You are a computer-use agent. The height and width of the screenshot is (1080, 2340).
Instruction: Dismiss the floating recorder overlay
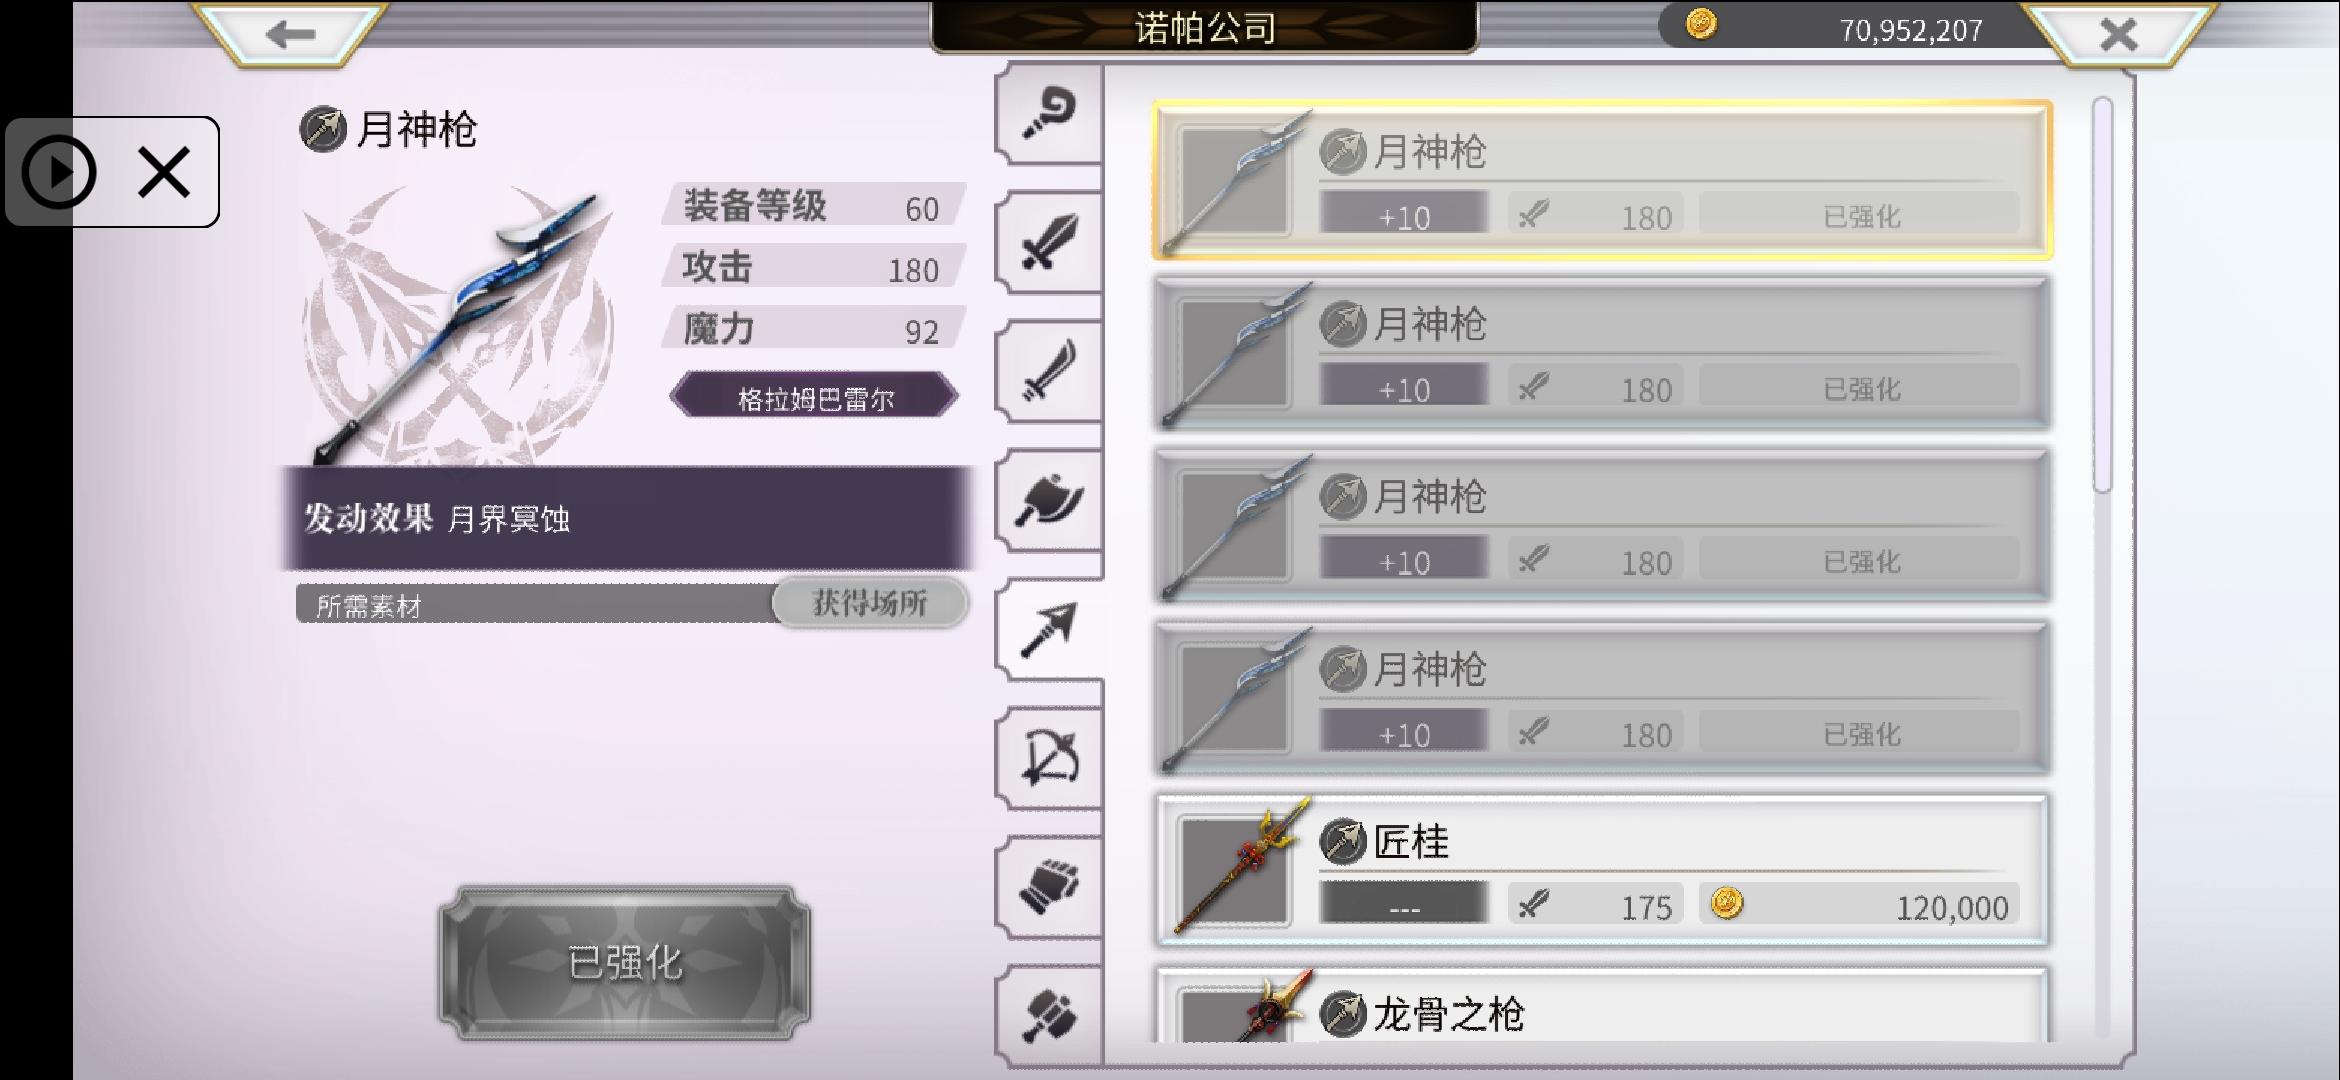tap(164, 172)
